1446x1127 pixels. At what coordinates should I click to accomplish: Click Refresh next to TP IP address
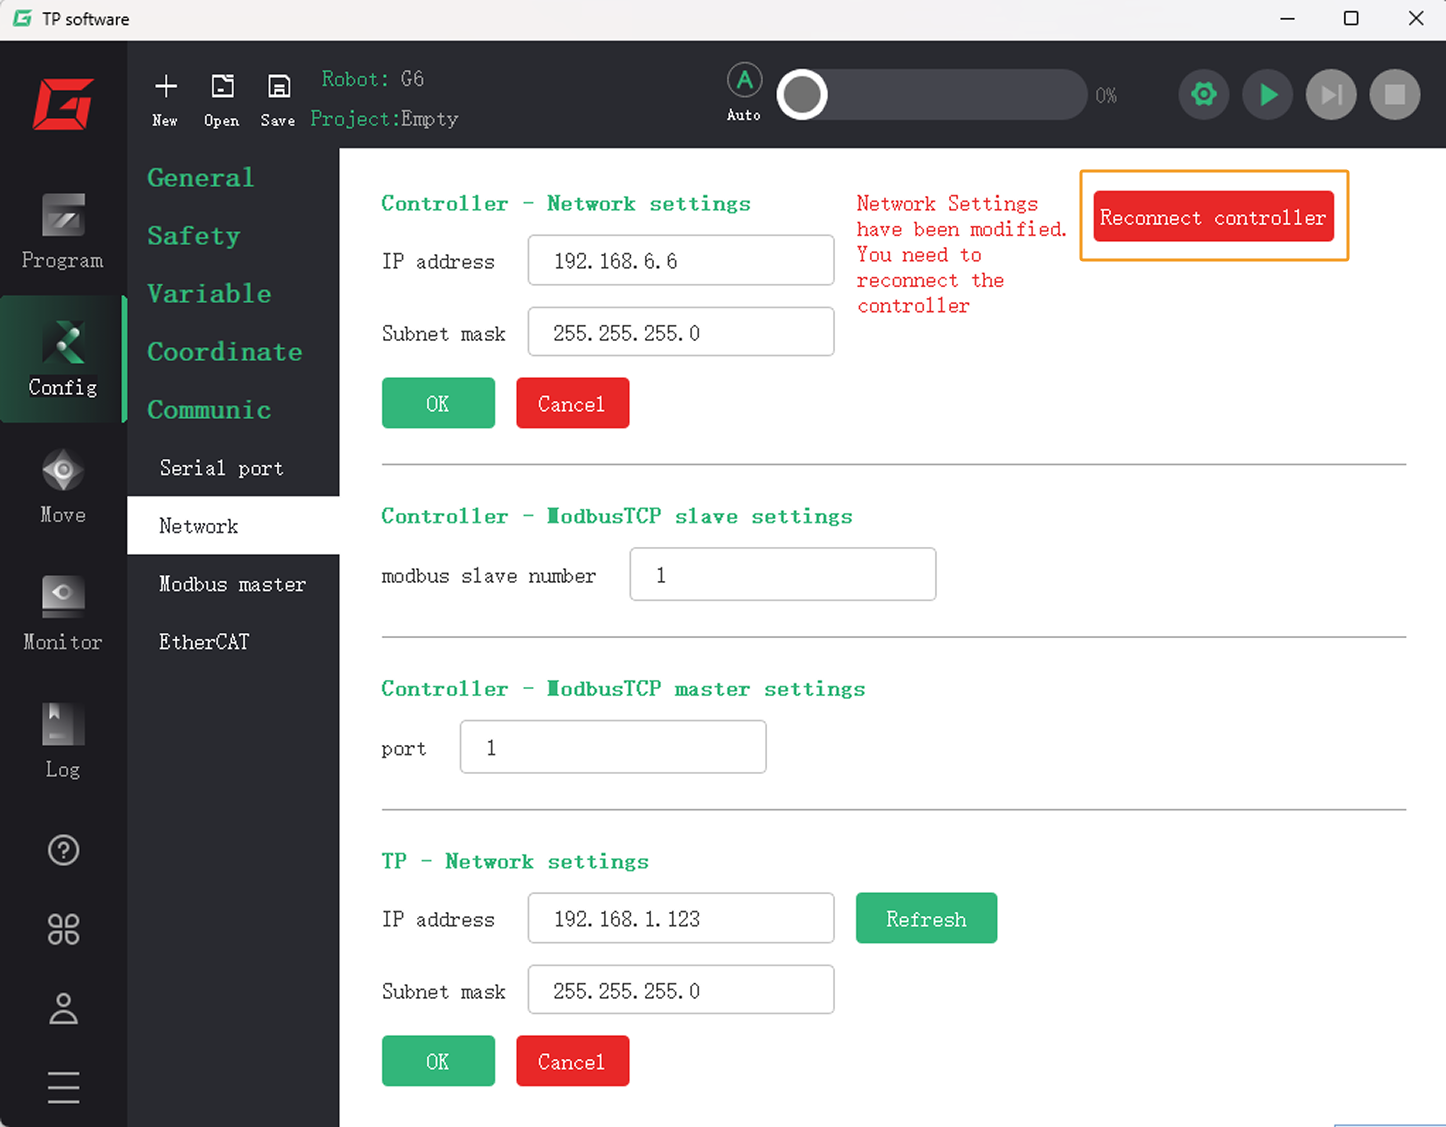926,918
